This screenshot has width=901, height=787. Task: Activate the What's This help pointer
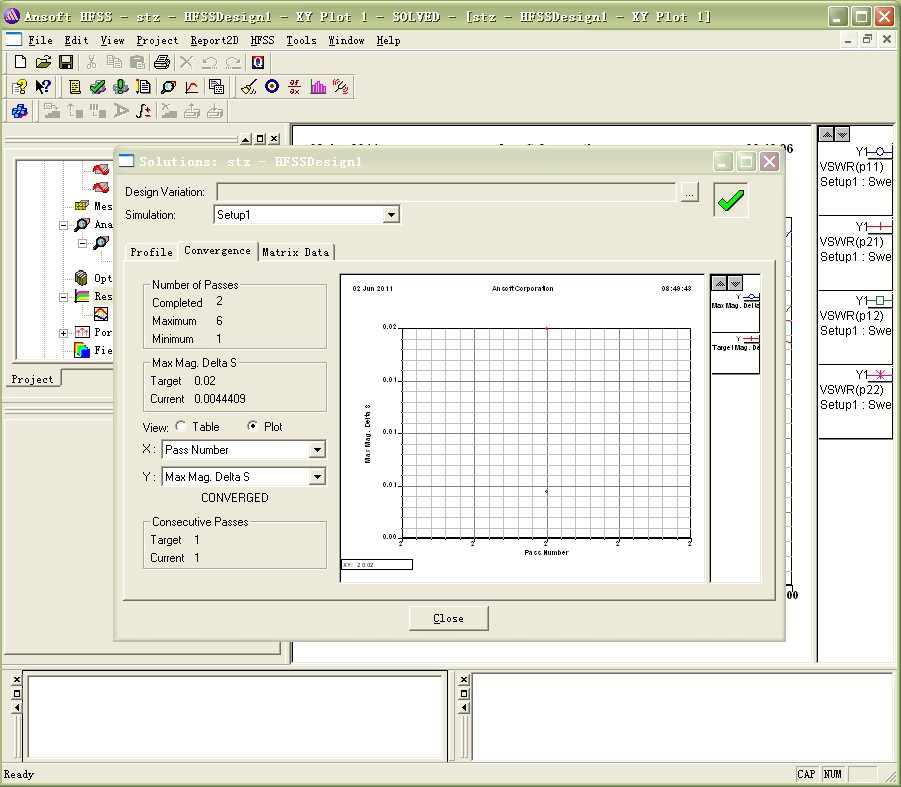point(43,87)
